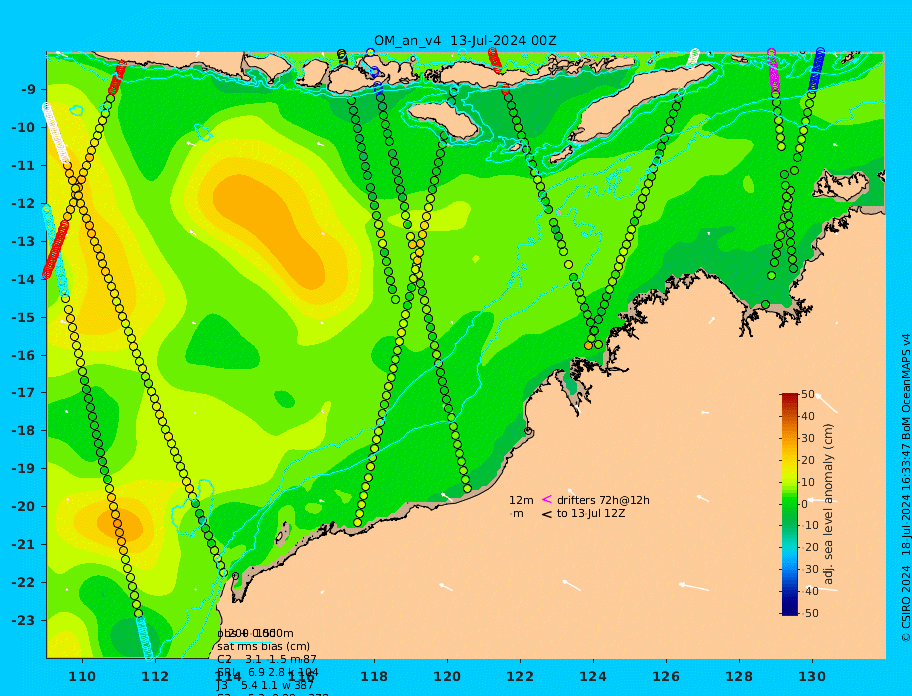Select the 'drifters 72h@12h' legend label
The image size is (912, 696).
(x=603, y=500)
